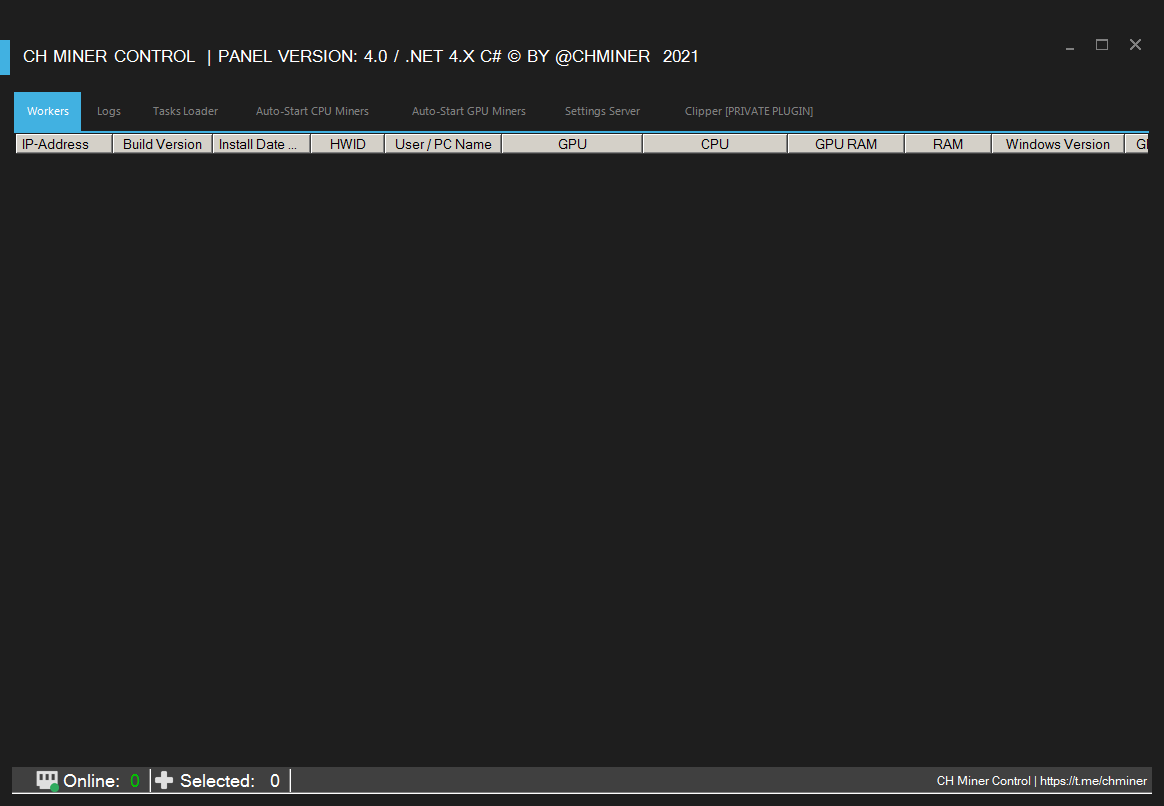Click the plus icon beside Selected
Viewport: 1164px width, 806px height.
point(164,780)
